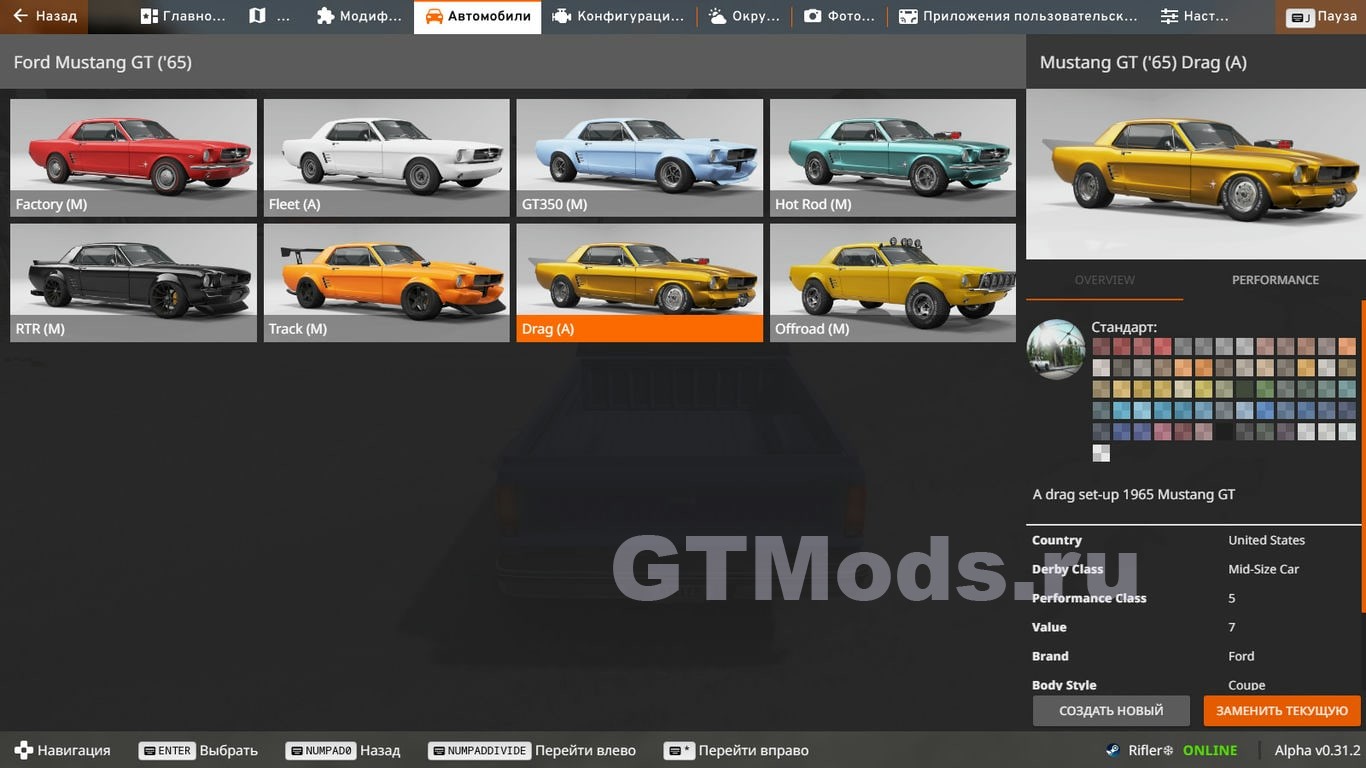Click the green ONLINE status text

[1210, 750]
